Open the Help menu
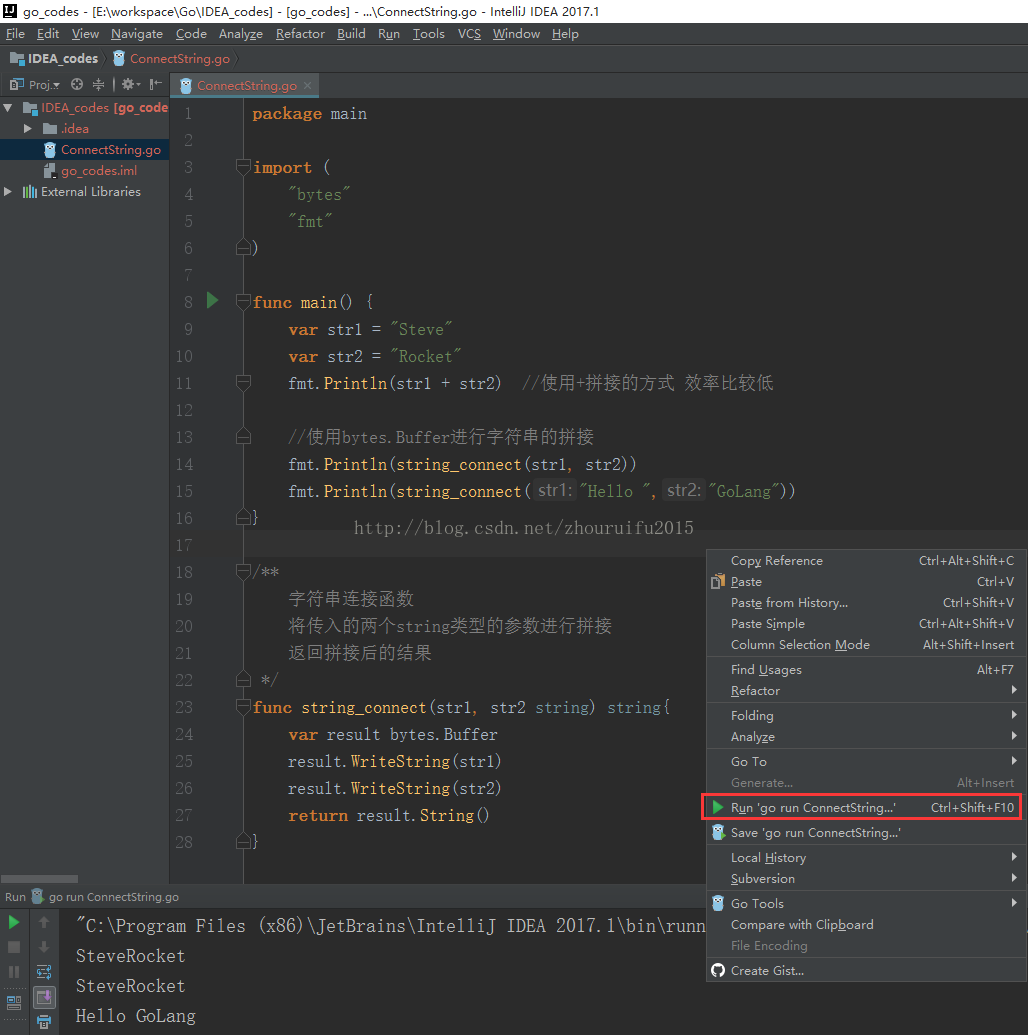 point(565,34)
